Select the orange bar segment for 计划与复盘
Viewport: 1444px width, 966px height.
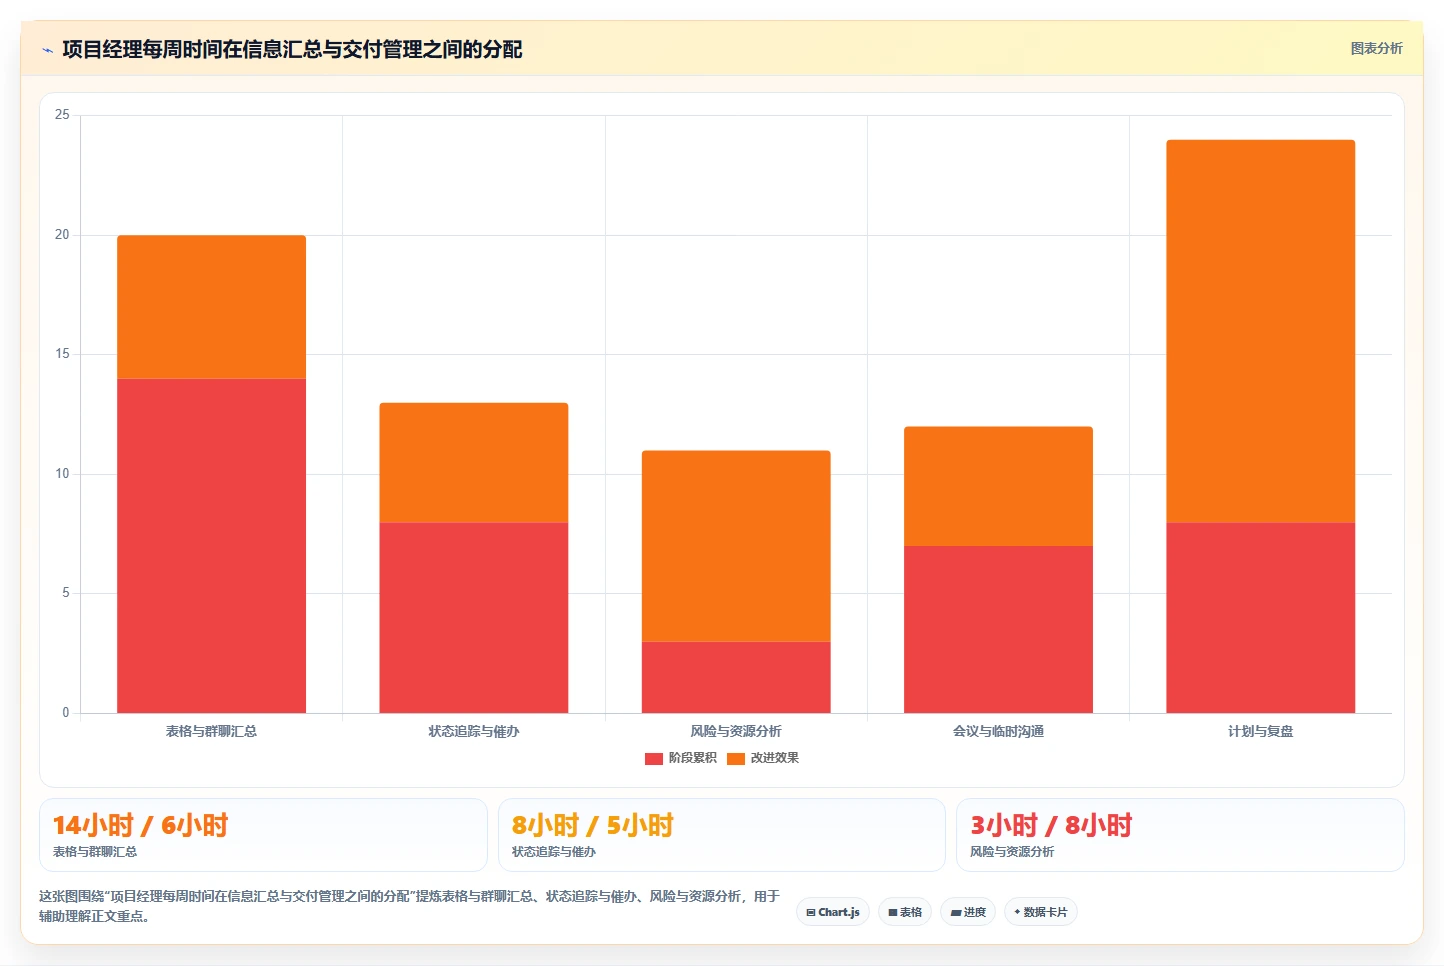[x=1261, y=331]
